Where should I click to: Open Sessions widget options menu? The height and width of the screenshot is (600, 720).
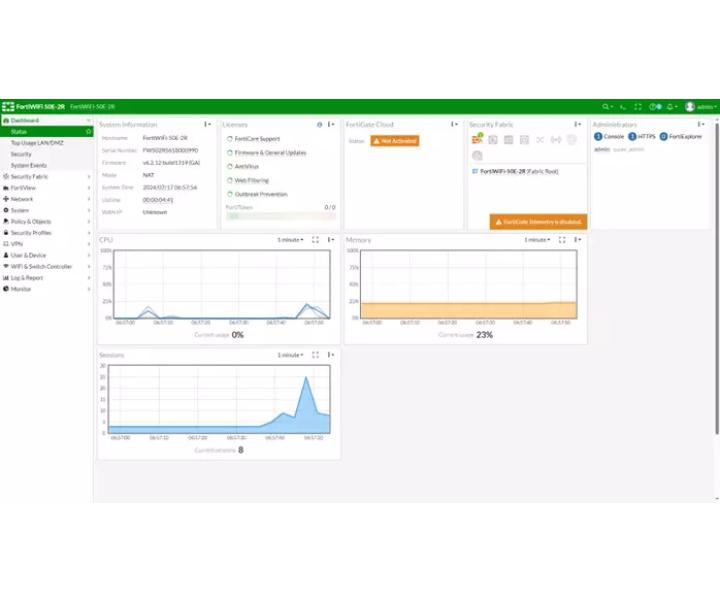click(x=331, y=355)
